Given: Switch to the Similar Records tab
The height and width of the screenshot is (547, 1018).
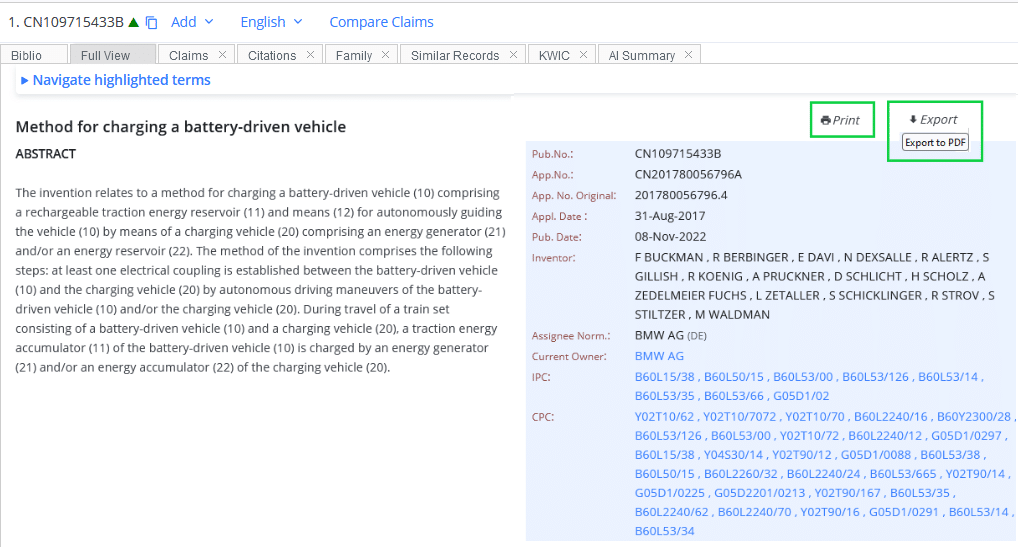Looking at the screenshot, I should coord(454,55).
